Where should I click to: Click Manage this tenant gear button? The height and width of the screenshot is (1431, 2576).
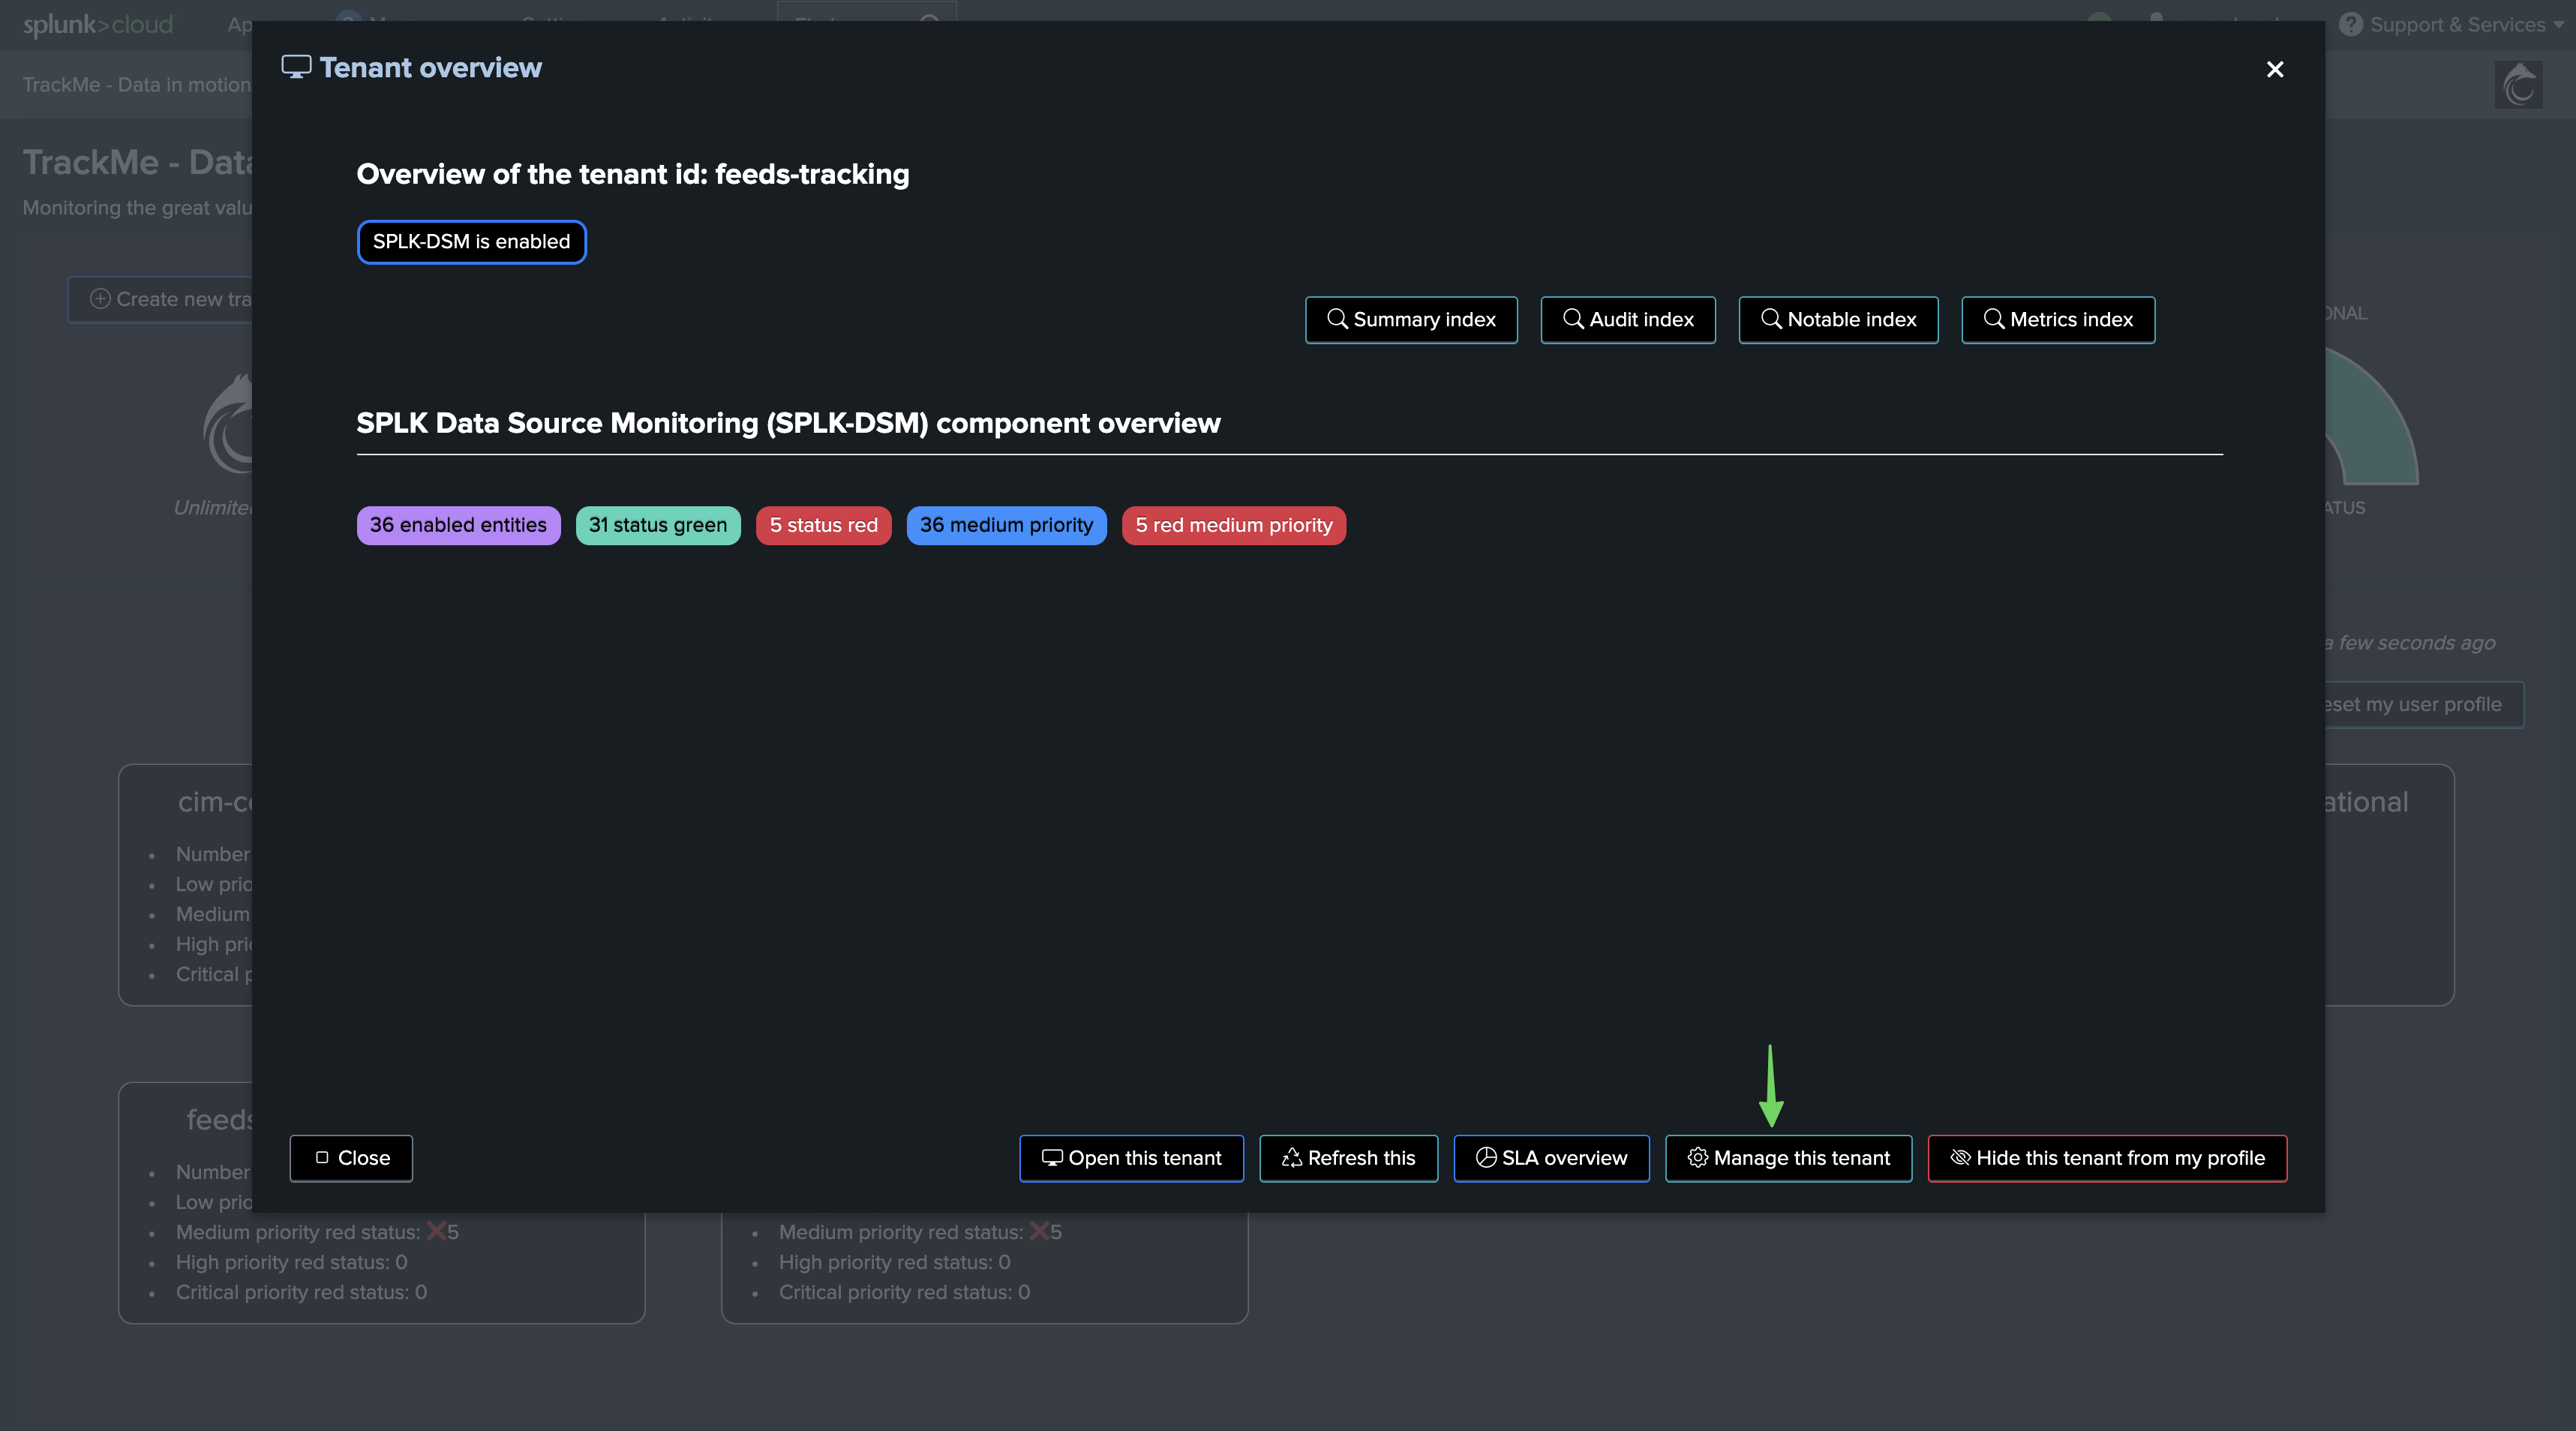point(1787,1158)
